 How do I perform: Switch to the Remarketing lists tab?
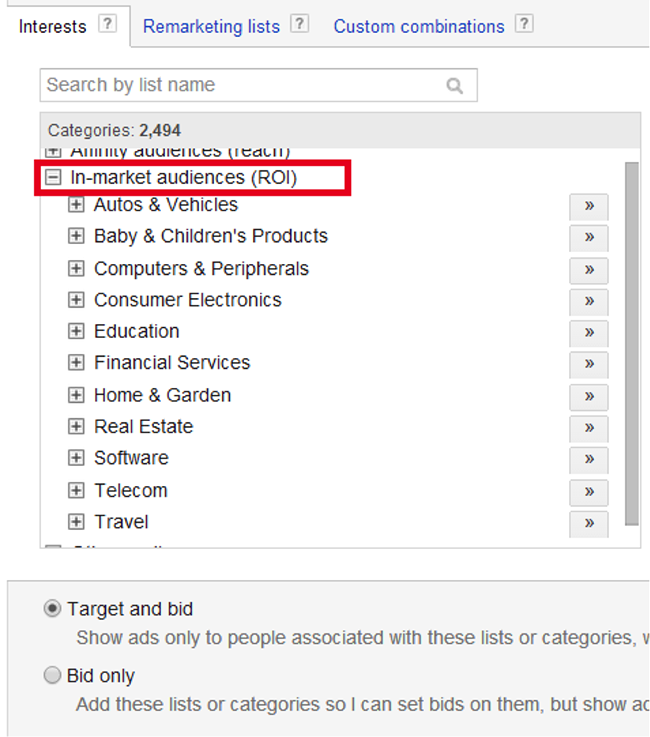(x=211, y=27)
